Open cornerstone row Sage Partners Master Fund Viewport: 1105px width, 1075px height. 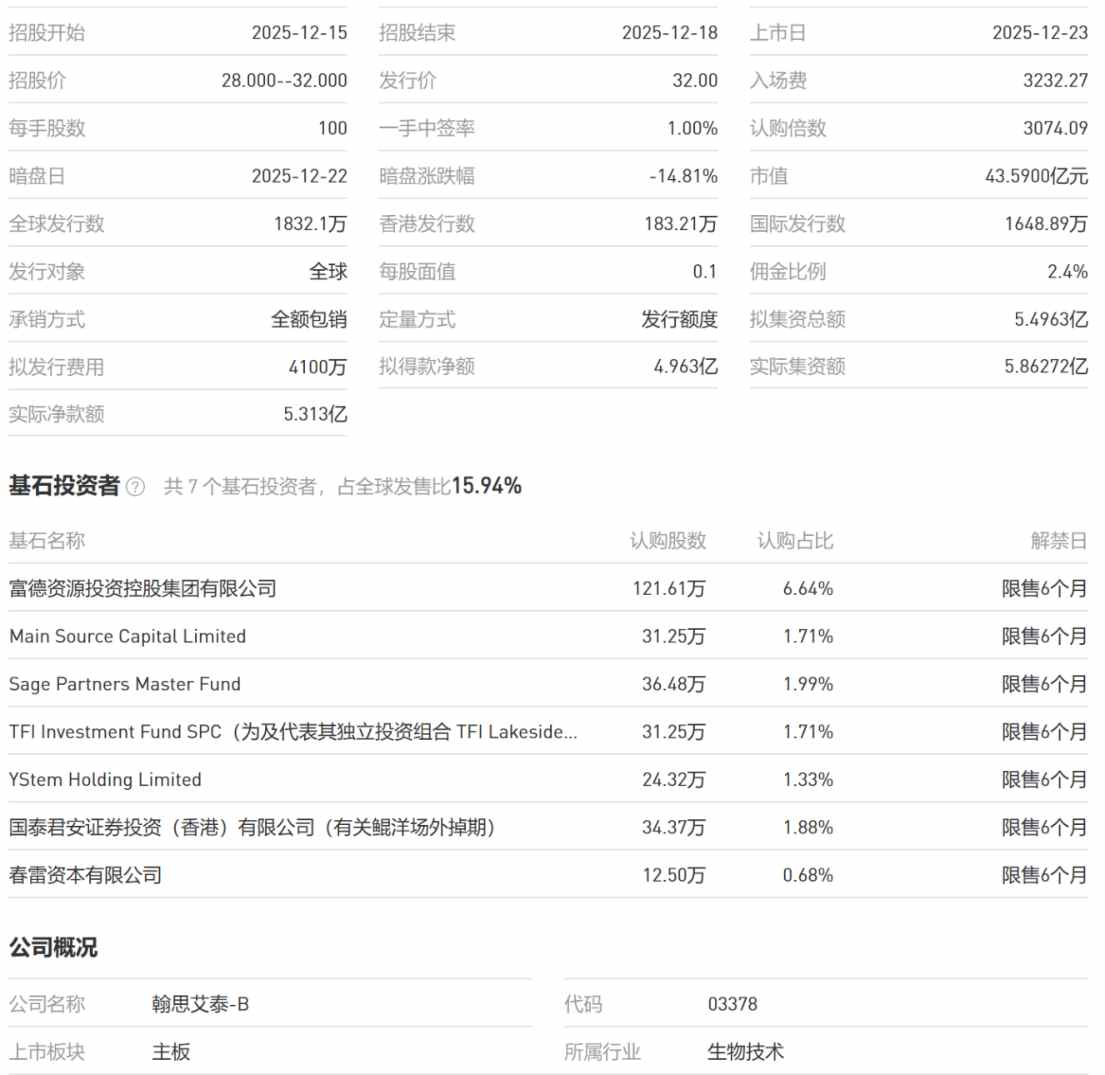click(x=548, y=684)
